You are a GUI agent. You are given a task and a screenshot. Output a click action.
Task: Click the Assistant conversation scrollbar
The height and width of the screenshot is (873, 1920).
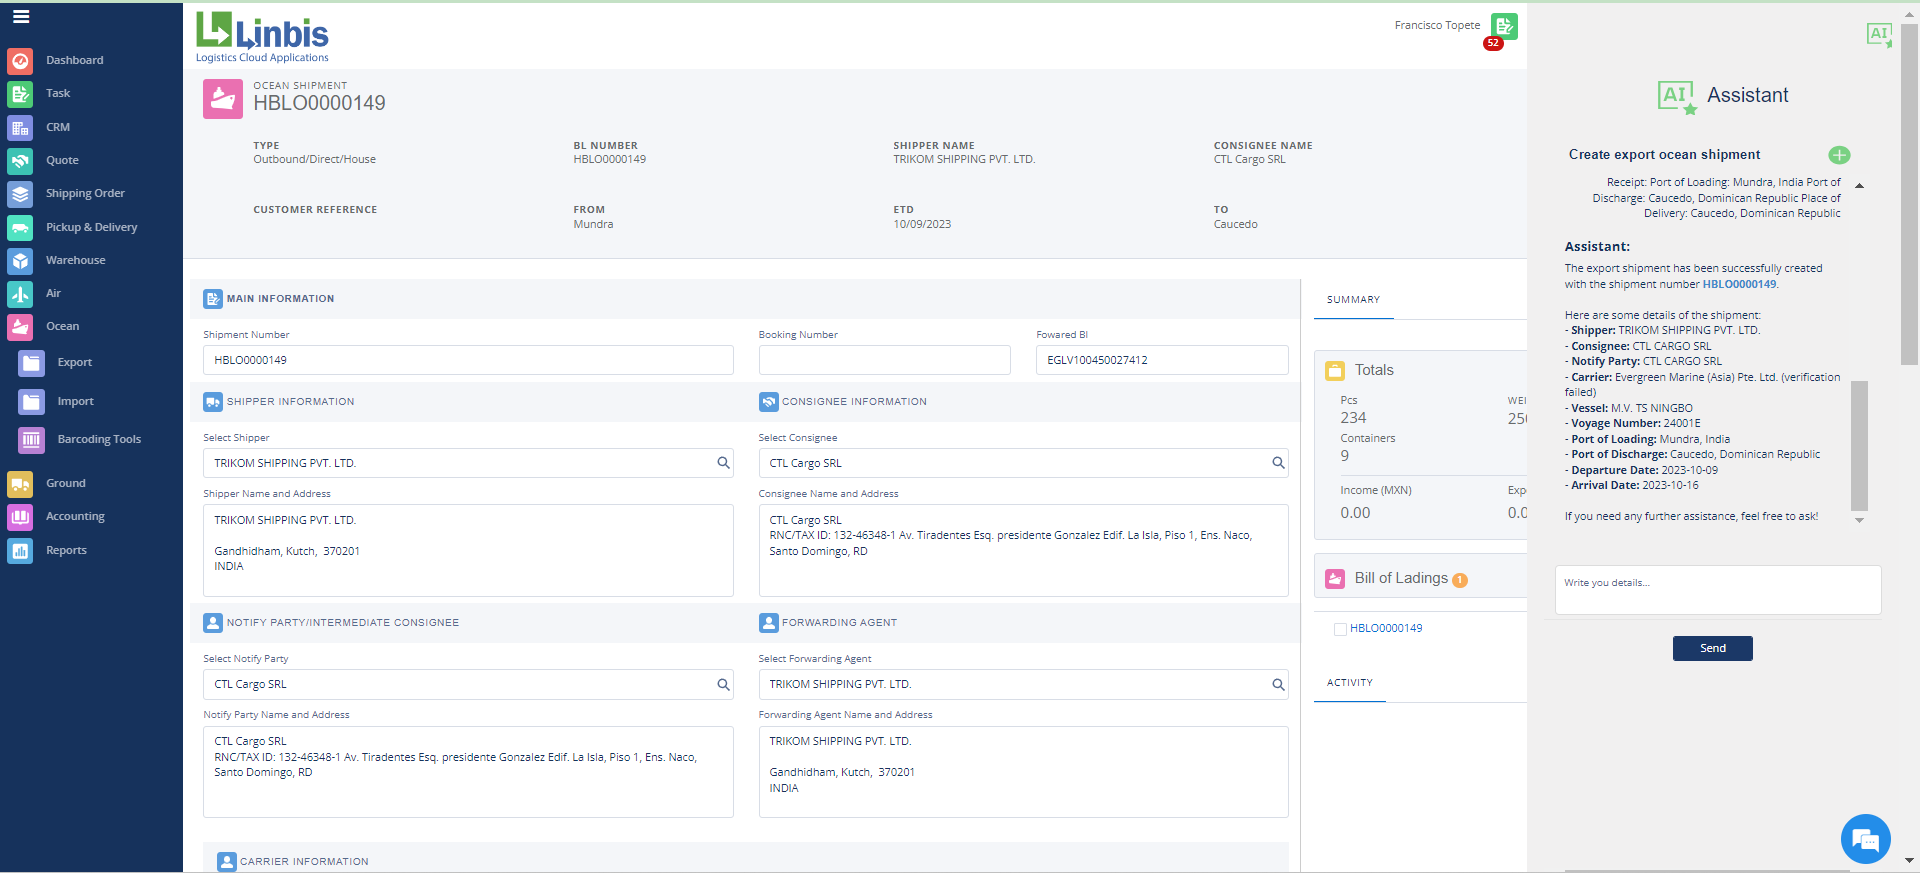1859,445
